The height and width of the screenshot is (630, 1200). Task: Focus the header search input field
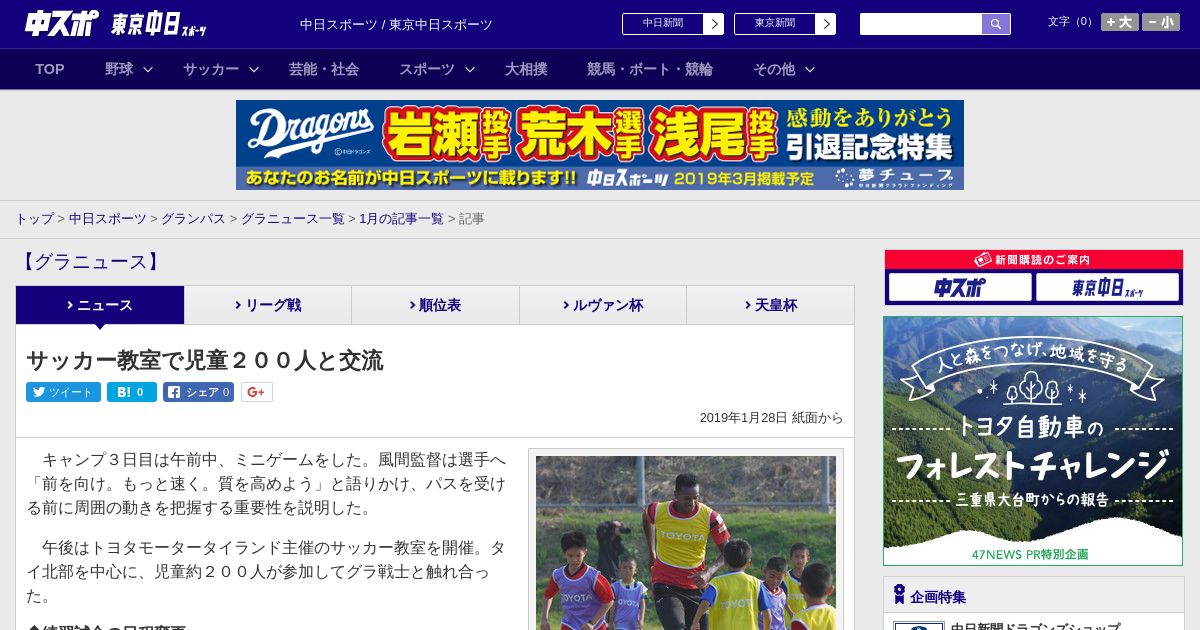[921, 24]
